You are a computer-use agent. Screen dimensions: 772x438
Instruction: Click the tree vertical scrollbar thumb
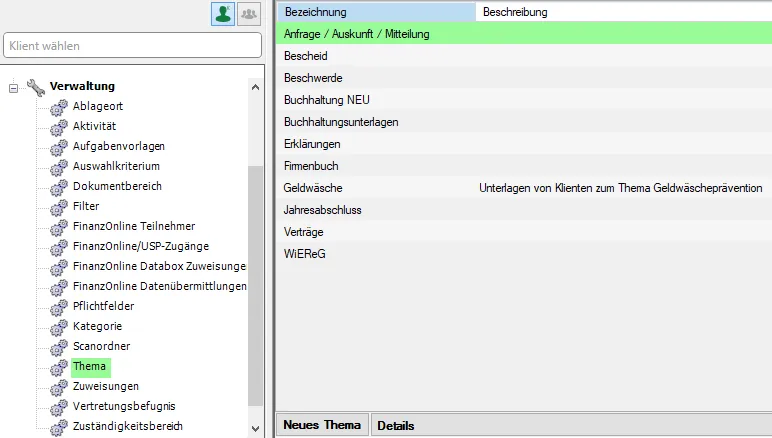click(255, 286)
